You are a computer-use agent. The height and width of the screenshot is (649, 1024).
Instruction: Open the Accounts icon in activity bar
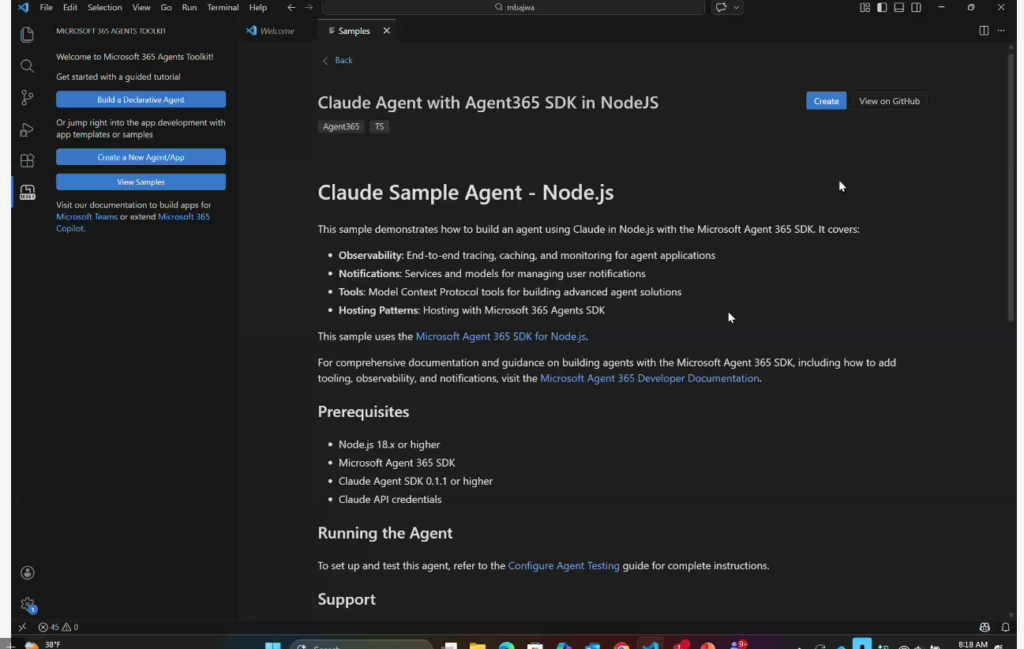coord(27,573)
